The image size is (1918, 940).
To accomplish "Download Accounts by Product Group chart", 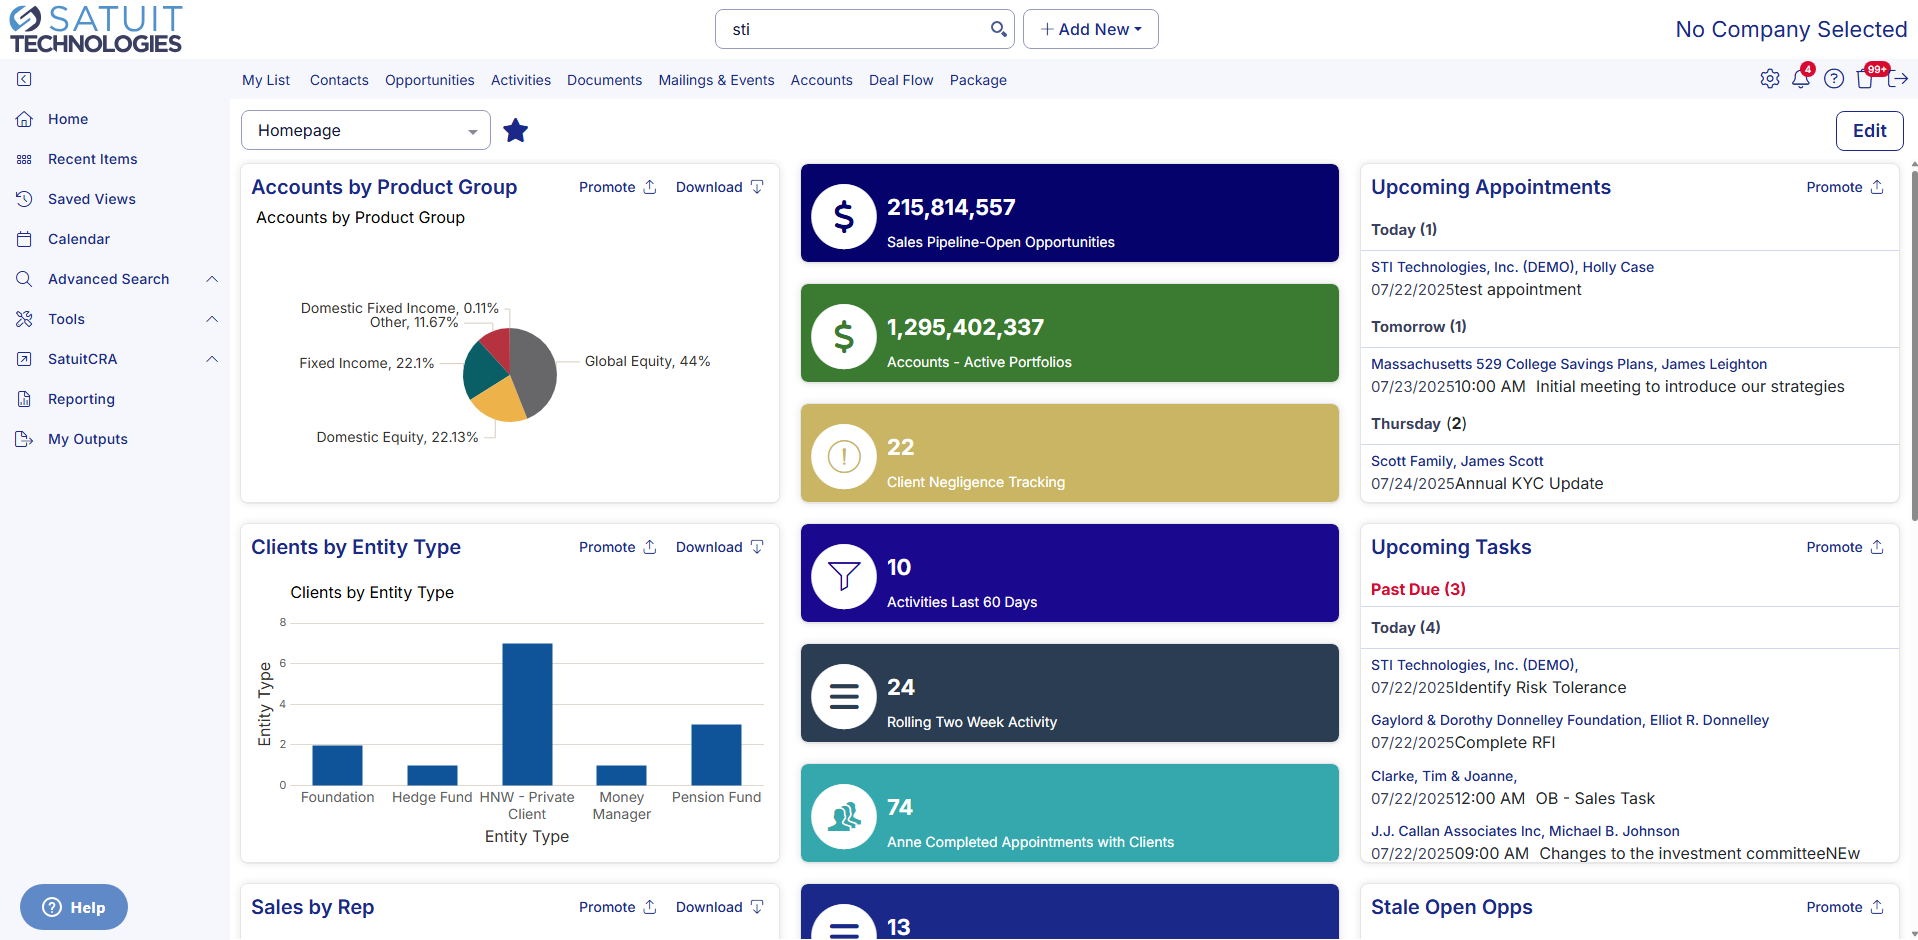I will pyautogui.click(x=720, y=187).
